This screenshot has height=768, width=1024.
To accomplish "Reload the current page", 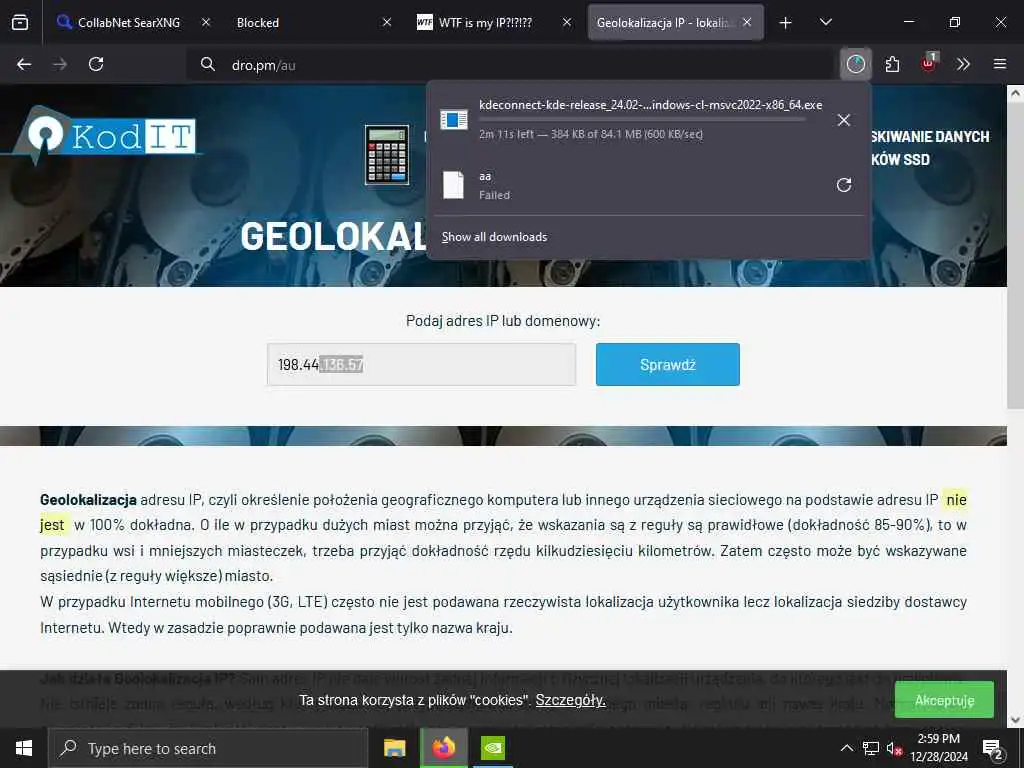I will coord(96,64).
